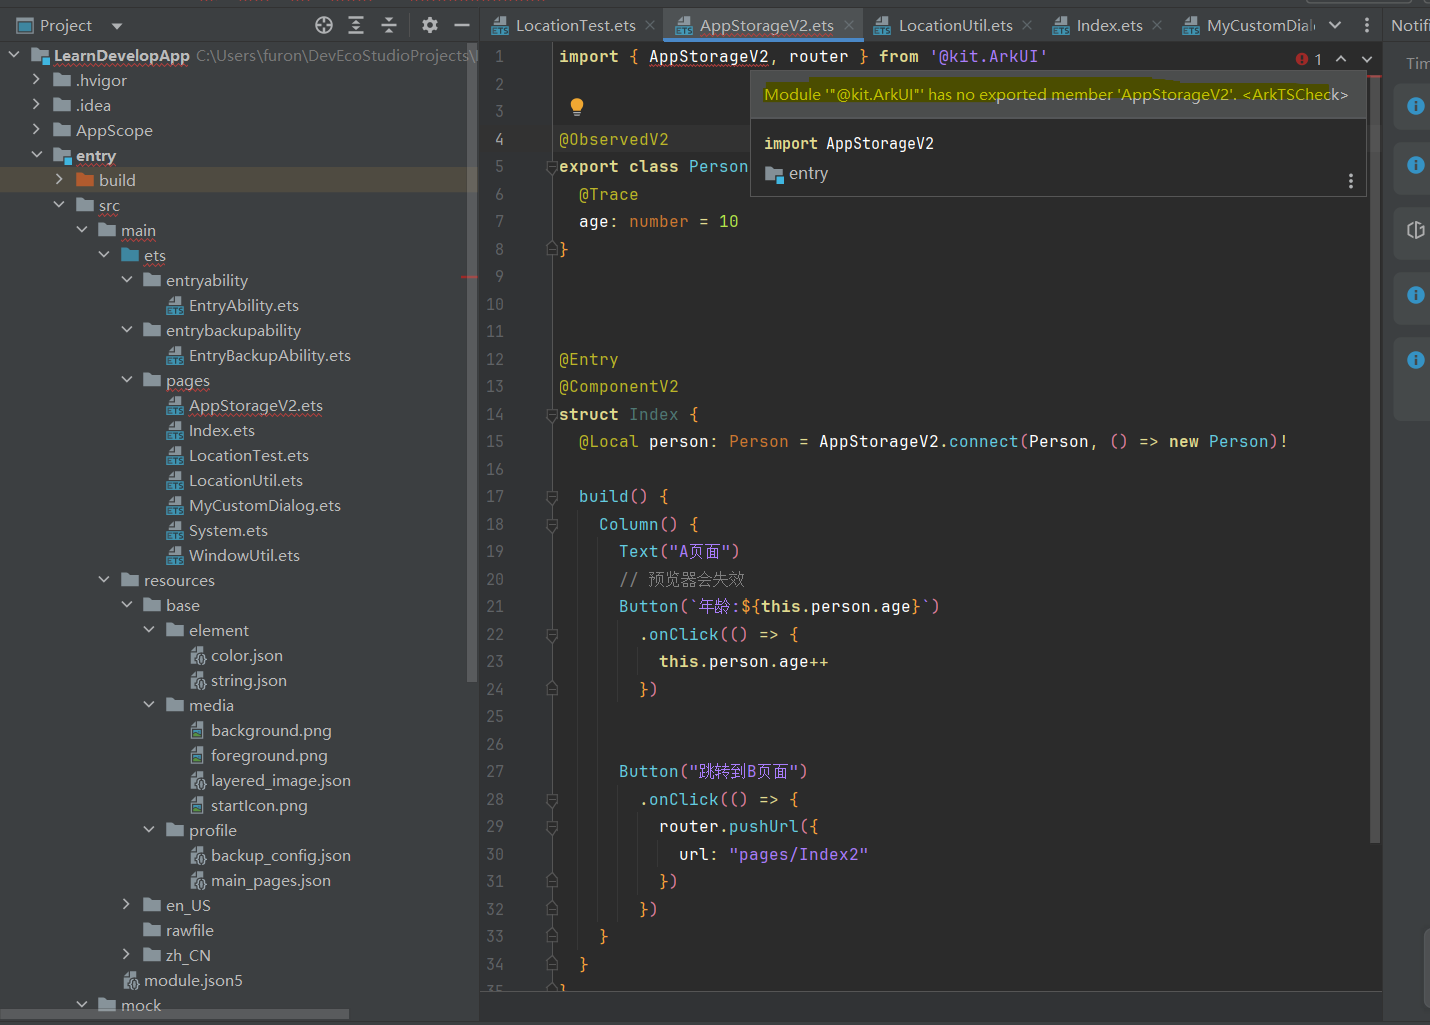Viewport: 1430px width, 1025px height.
Task: Expand the .idea folder
Action: click(x=36, y=104)
